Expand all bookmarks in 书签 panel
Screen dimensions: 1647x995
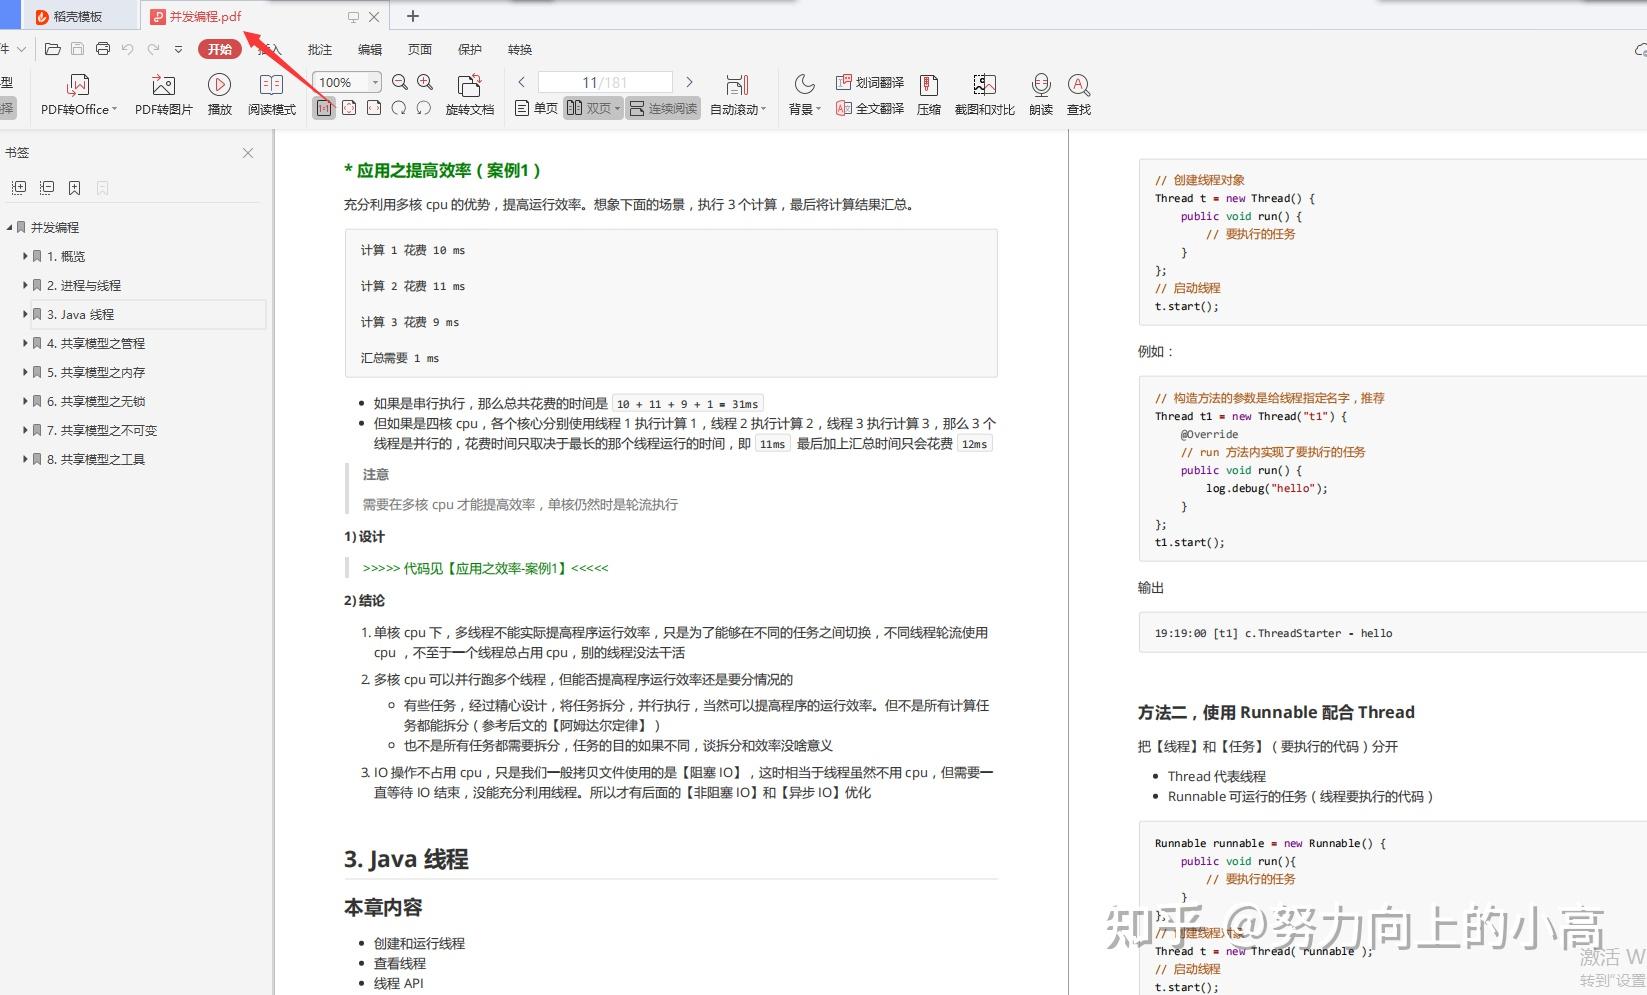tap(19, 188)
